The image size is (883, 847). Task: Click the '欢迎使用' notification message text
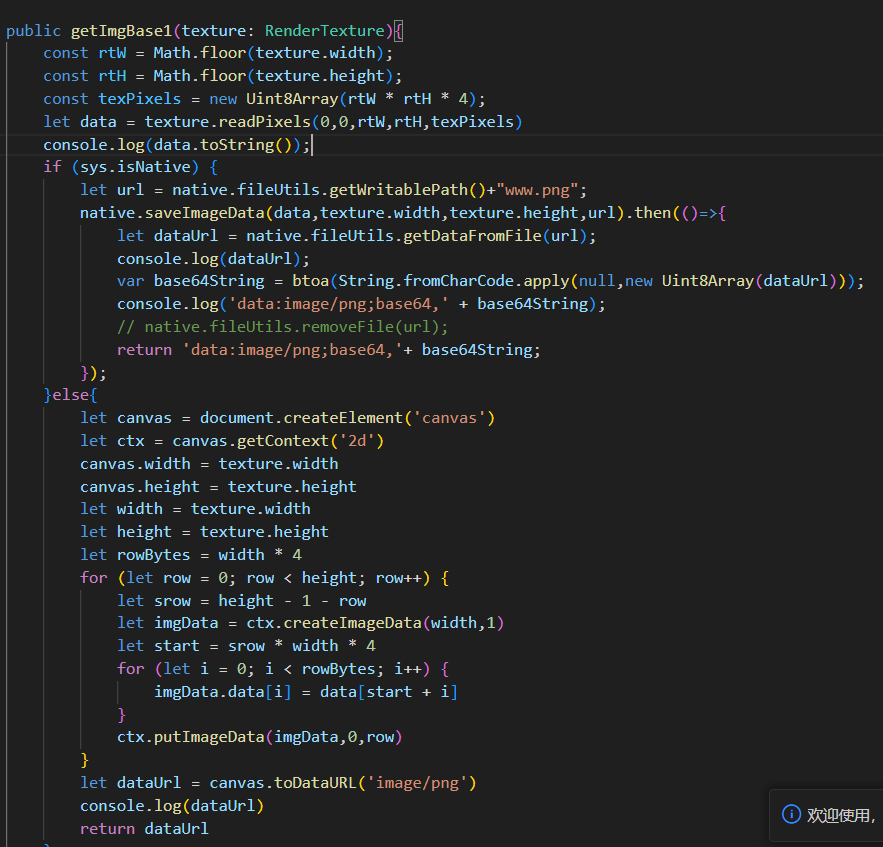[841, 815]
